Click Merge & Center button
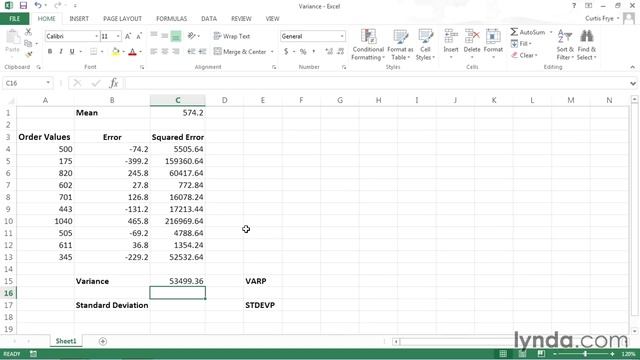 (240, 51)
